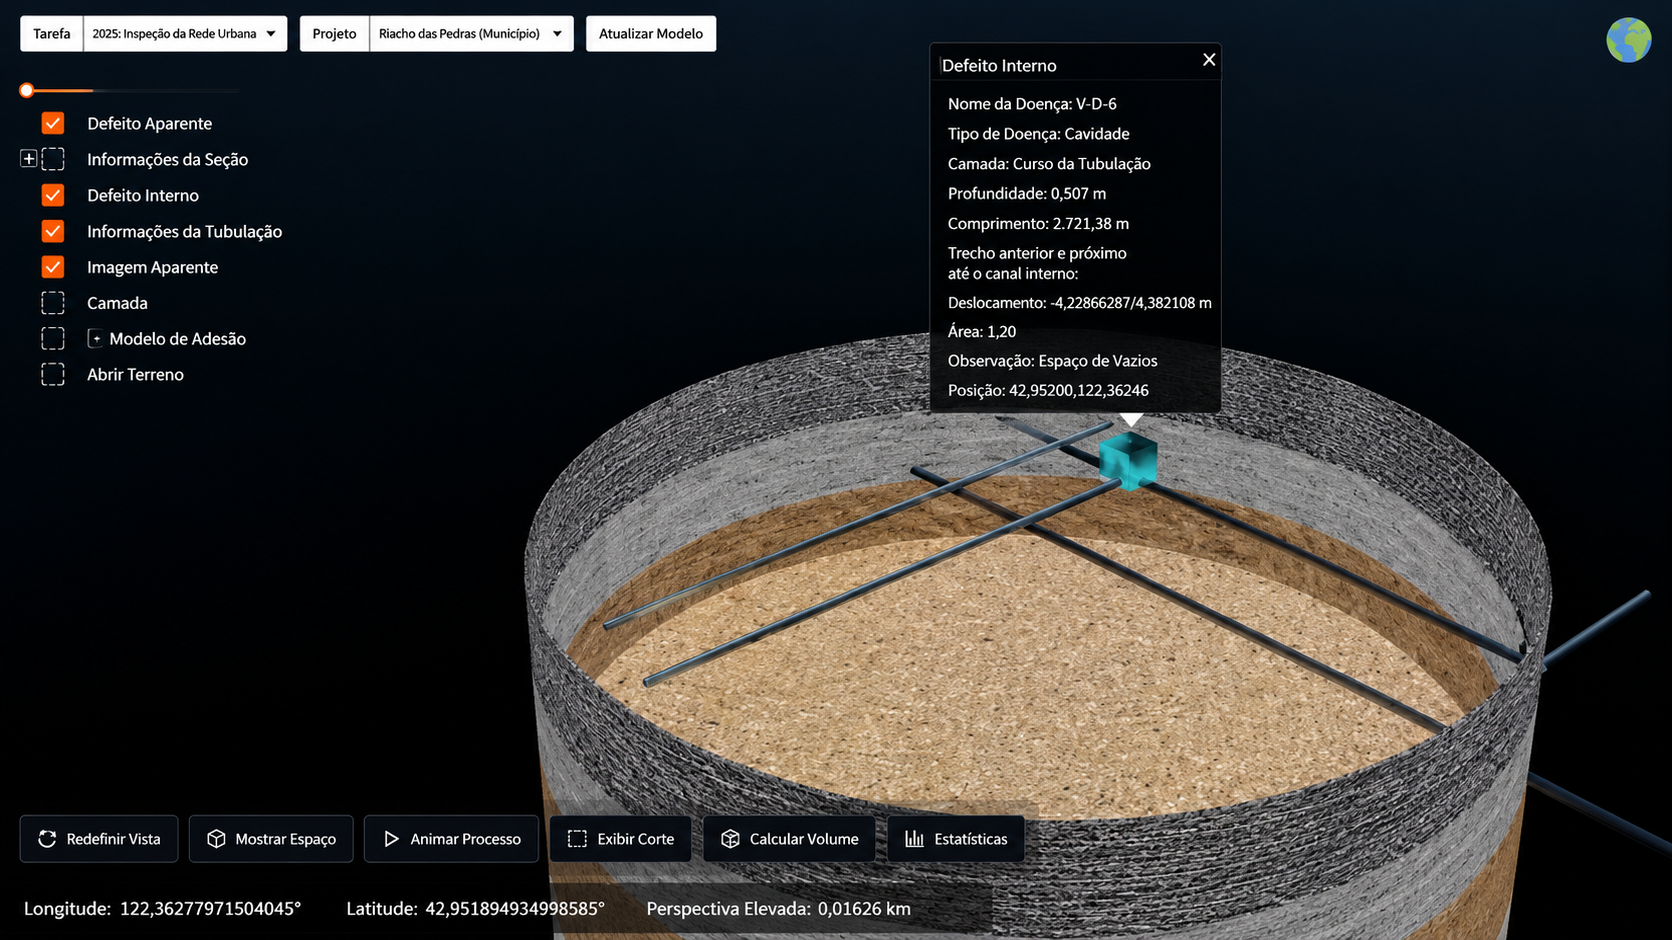Open the Tarefa dropdown list

pyautogui.click(x=185, y=34)
